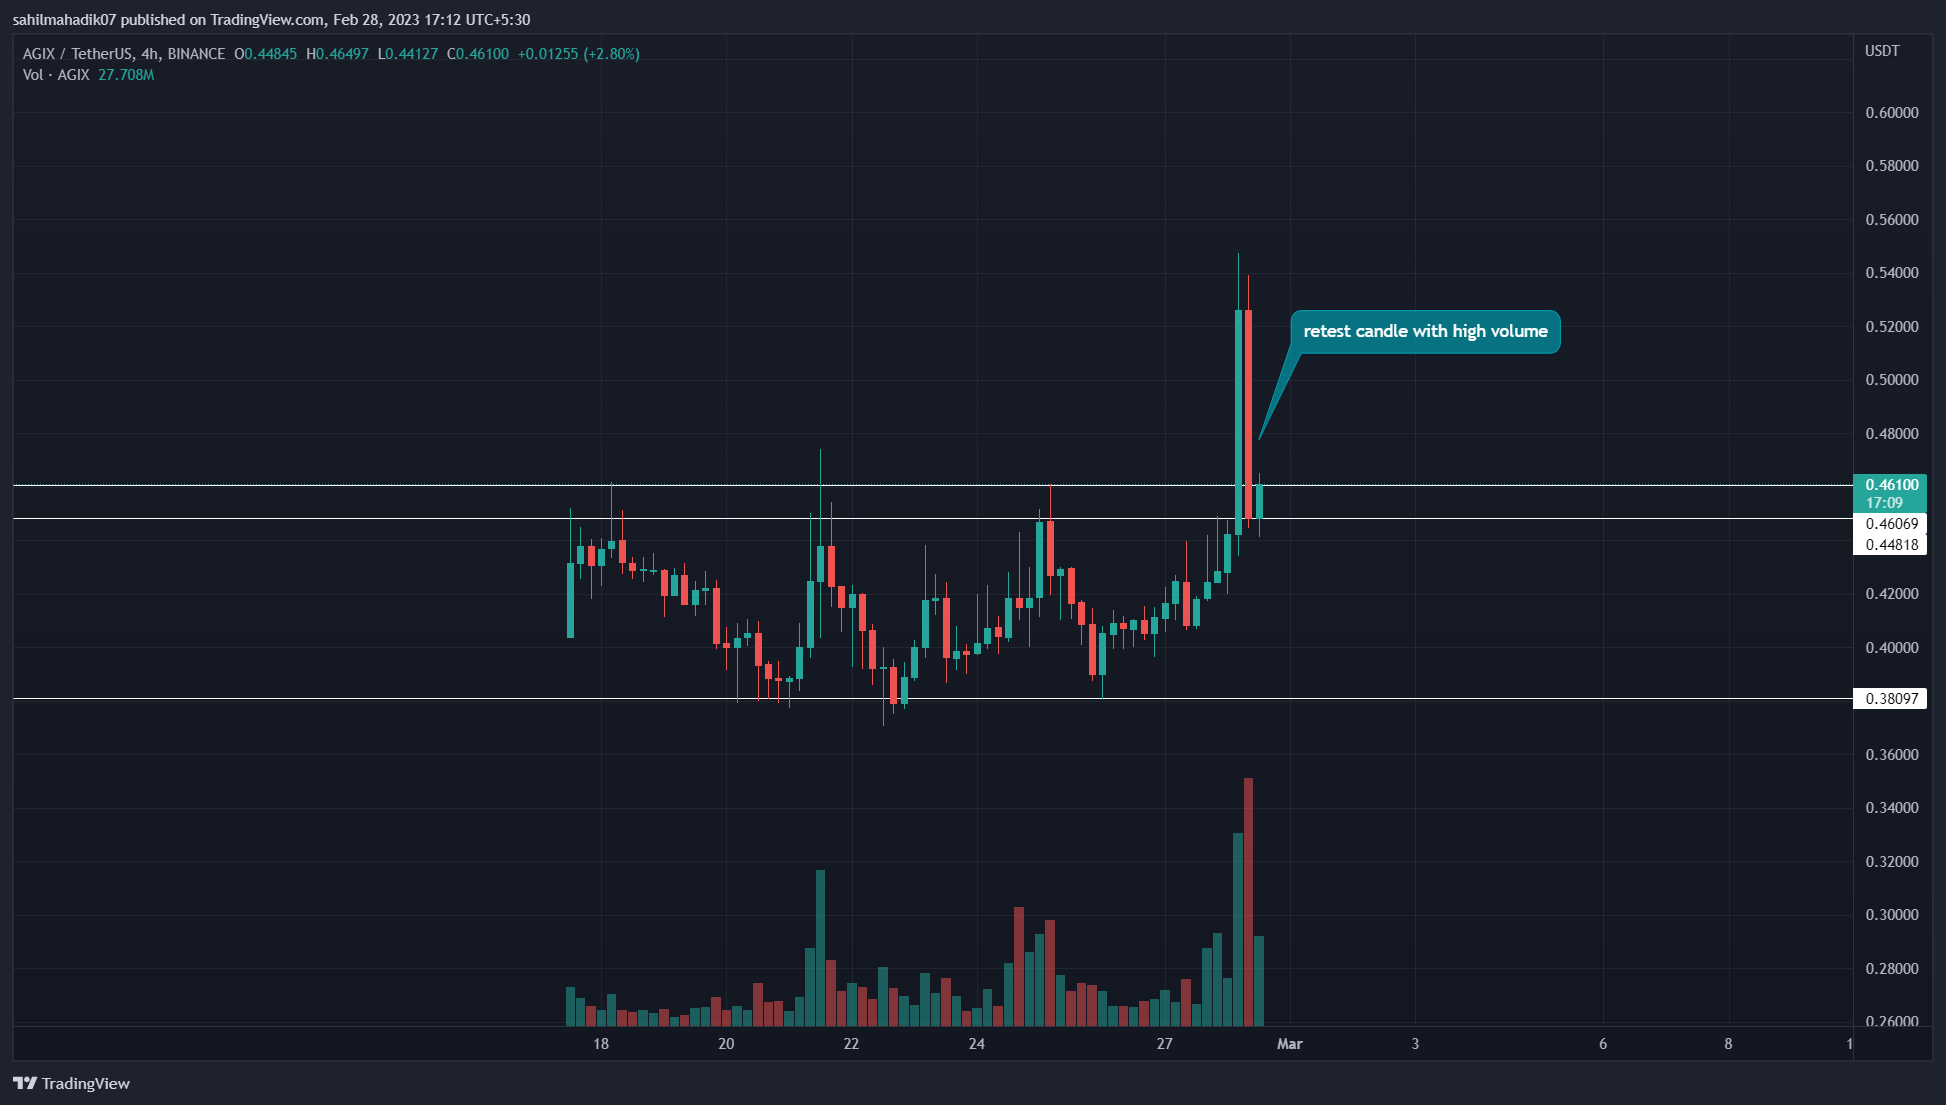Click the 0.38097 support line price label
Screen dimensions: 1946x1105
point(1892,698)
